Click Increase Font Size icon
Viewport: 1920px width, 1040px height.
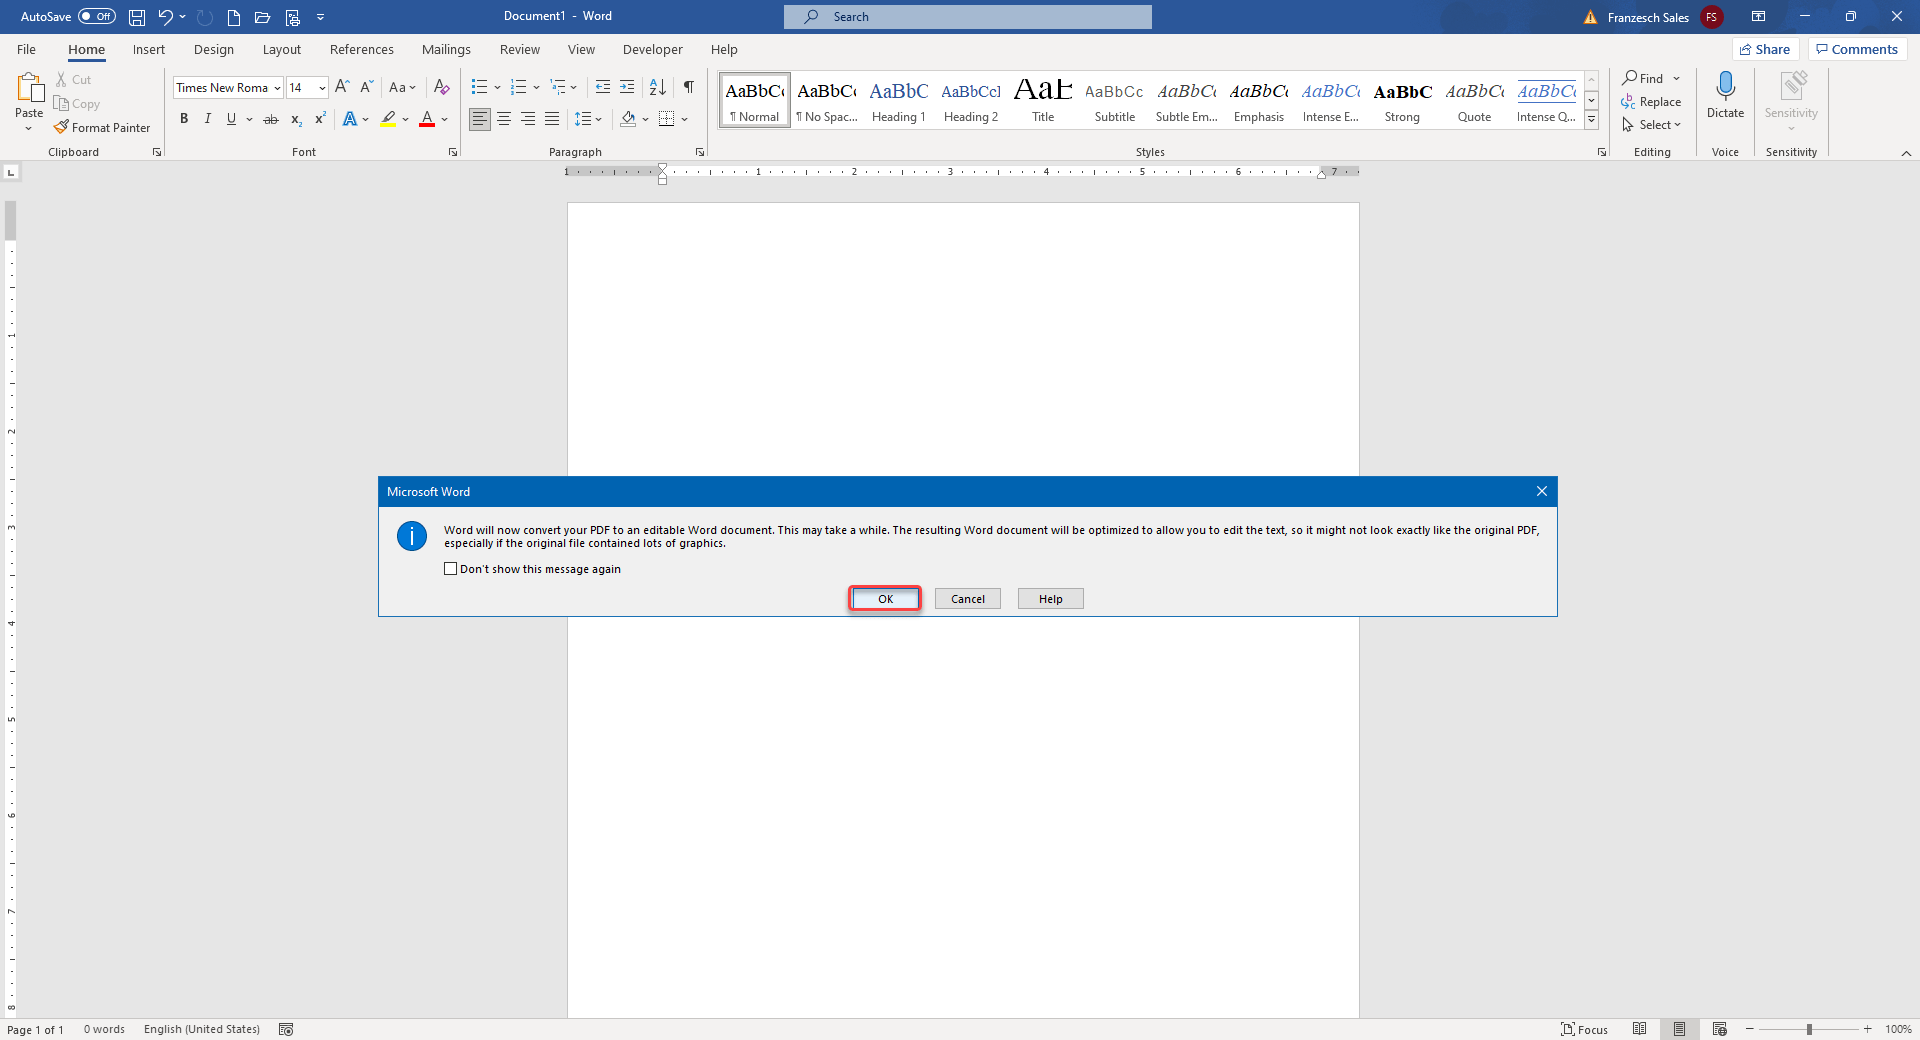343,87
